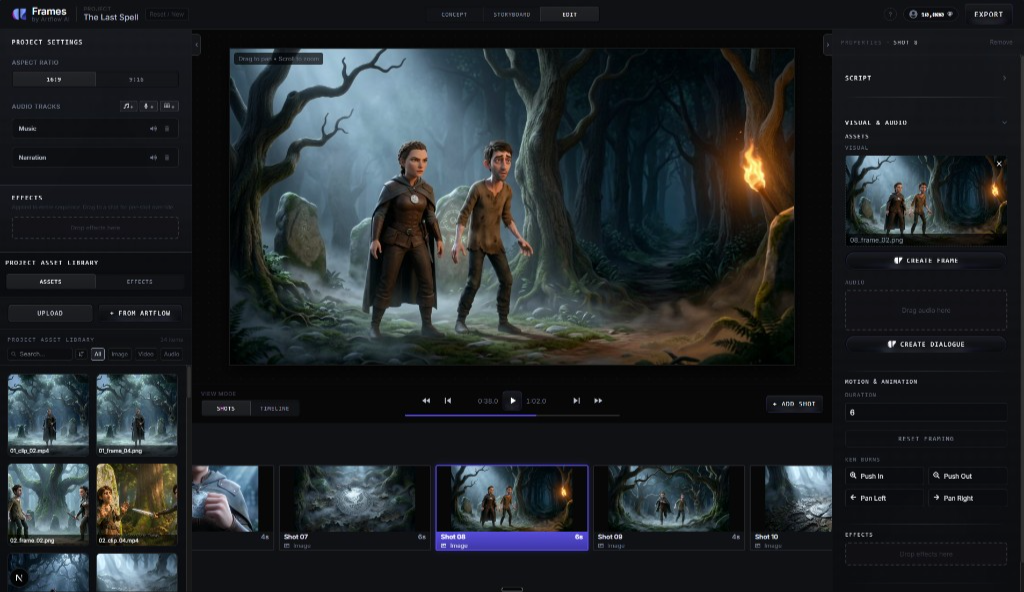Fast forward playback with the double-arrow icon
This screenshot has width=1024, height=592.
598,401
